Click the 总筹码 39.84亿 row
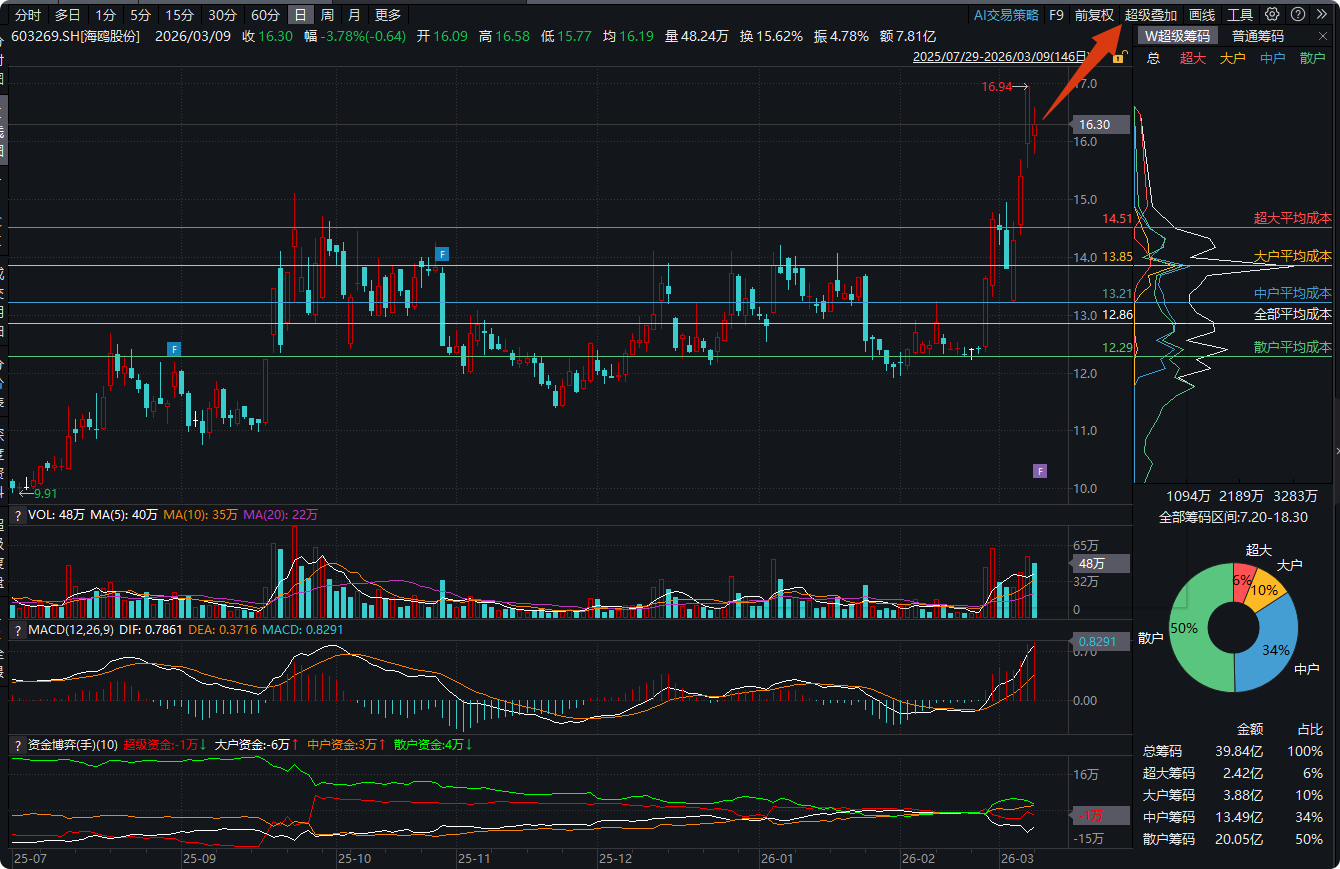 1233,752
